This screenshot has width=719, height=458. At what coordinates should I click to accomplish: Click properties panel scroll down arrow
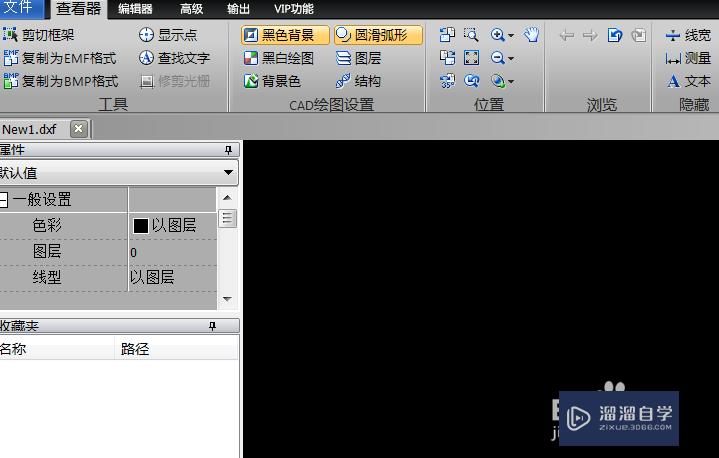(227, 299)
